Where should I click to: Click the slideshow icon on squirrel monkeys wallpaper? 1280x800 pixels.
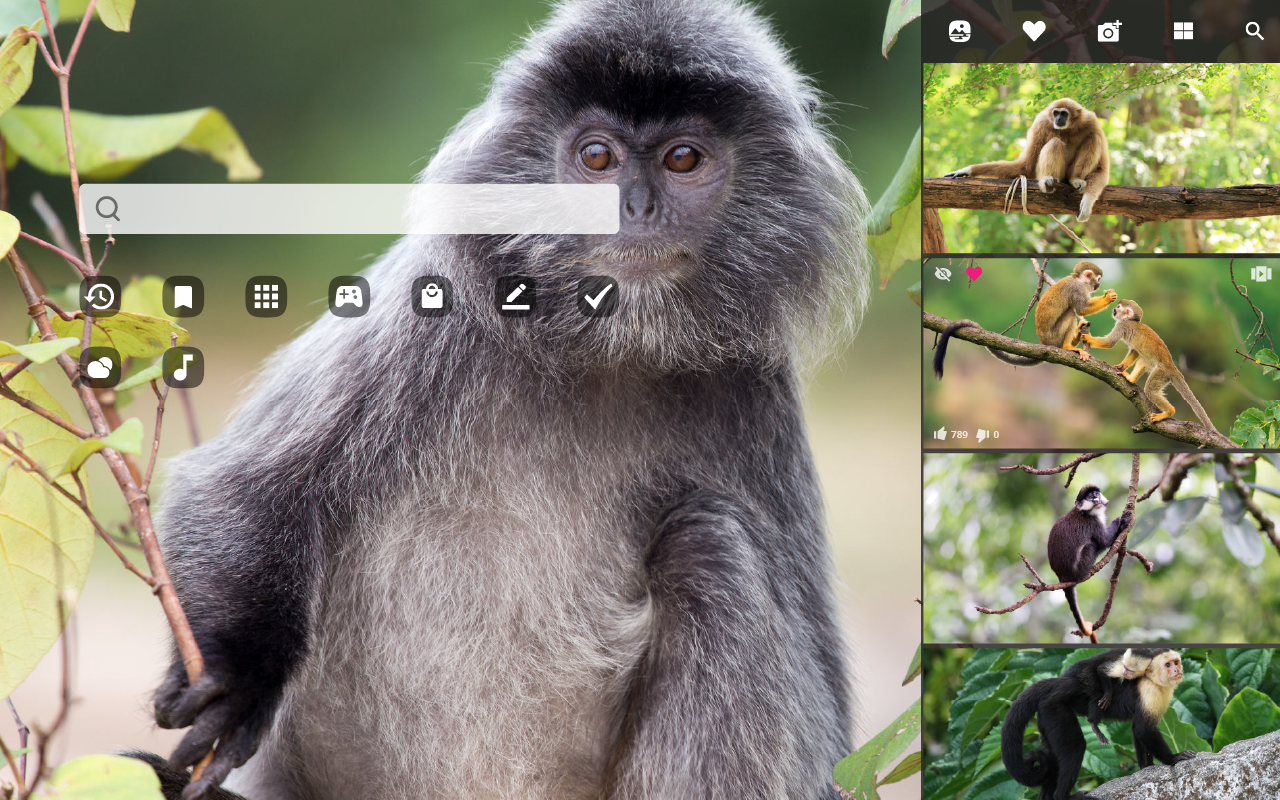click(1261, 274)
